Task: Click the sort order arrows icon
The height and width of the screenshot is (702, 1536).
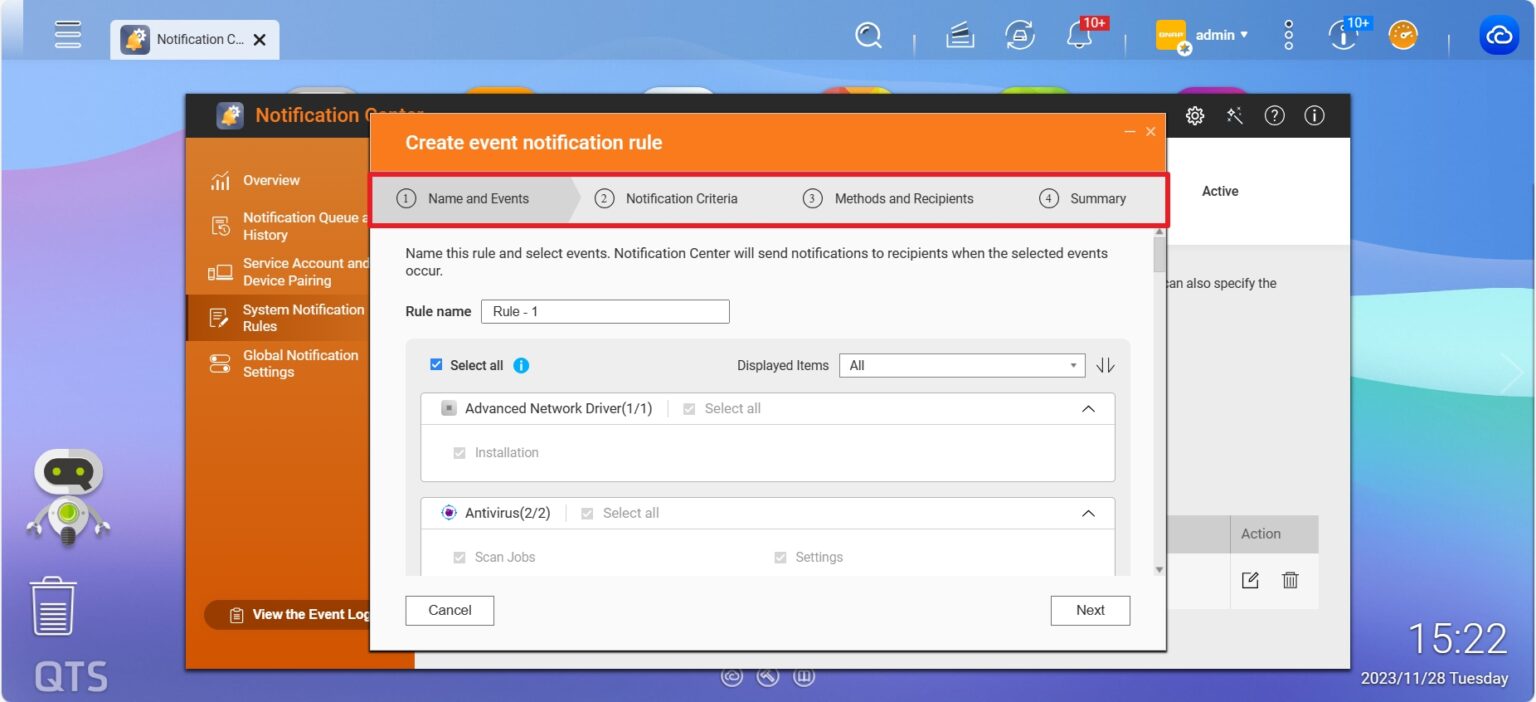Action: [1105, 366]
